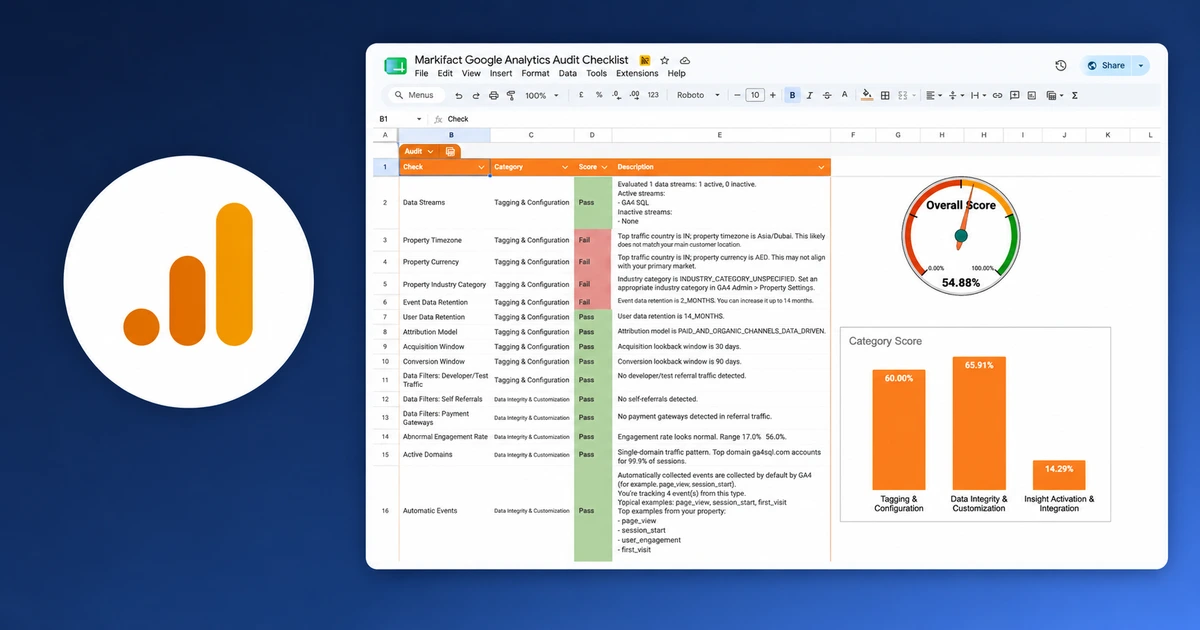Open the borders tool

click(x=885, y=95)
